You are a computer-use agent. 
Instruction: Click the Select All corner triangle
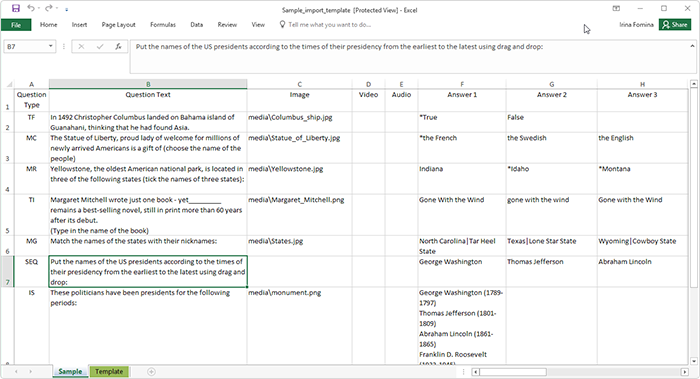tap(8, 84)
